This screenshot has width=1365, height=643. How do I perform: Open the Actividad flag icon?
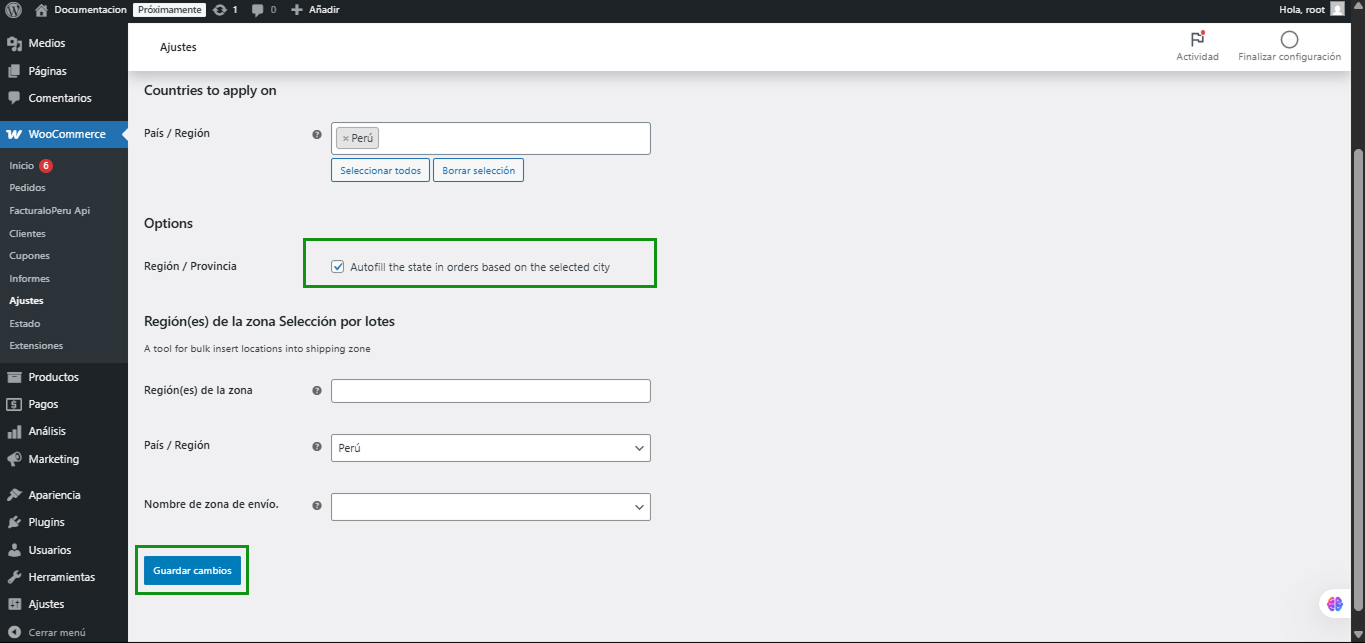[1197, 39]
